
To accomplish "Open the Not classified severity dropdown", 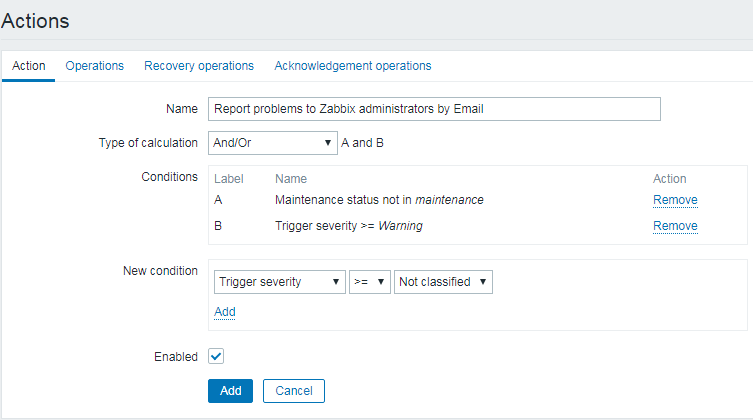I will [443, 282].
